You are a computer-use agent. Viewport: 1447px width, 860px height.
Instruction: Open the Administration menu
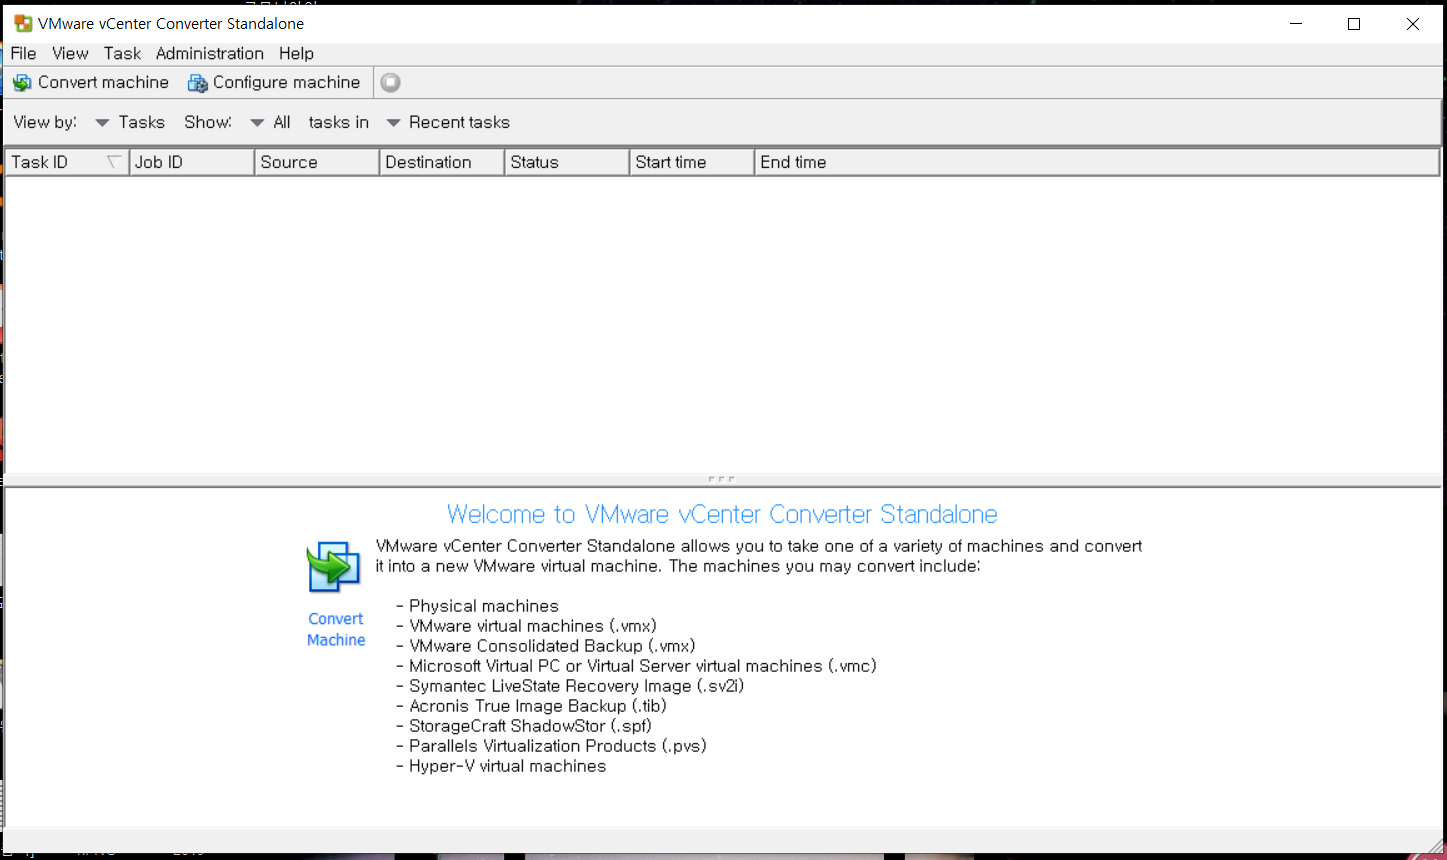(x=210, y=53)
